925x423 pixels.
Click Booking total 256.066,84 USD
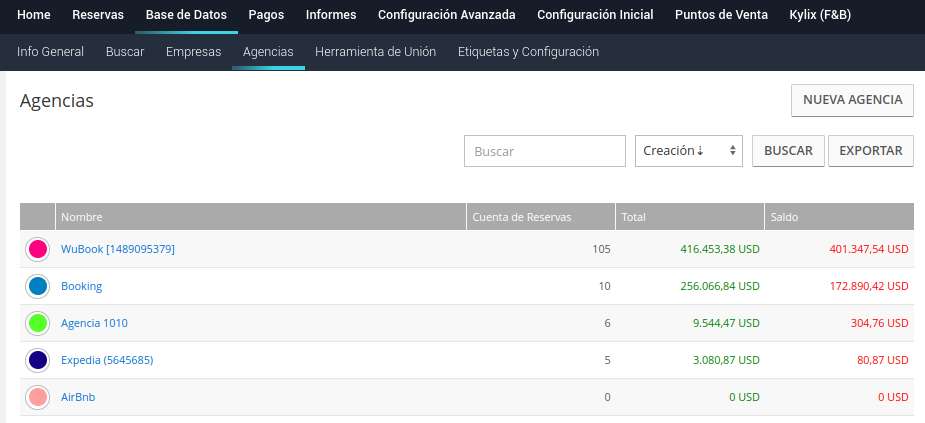(720, 286)
